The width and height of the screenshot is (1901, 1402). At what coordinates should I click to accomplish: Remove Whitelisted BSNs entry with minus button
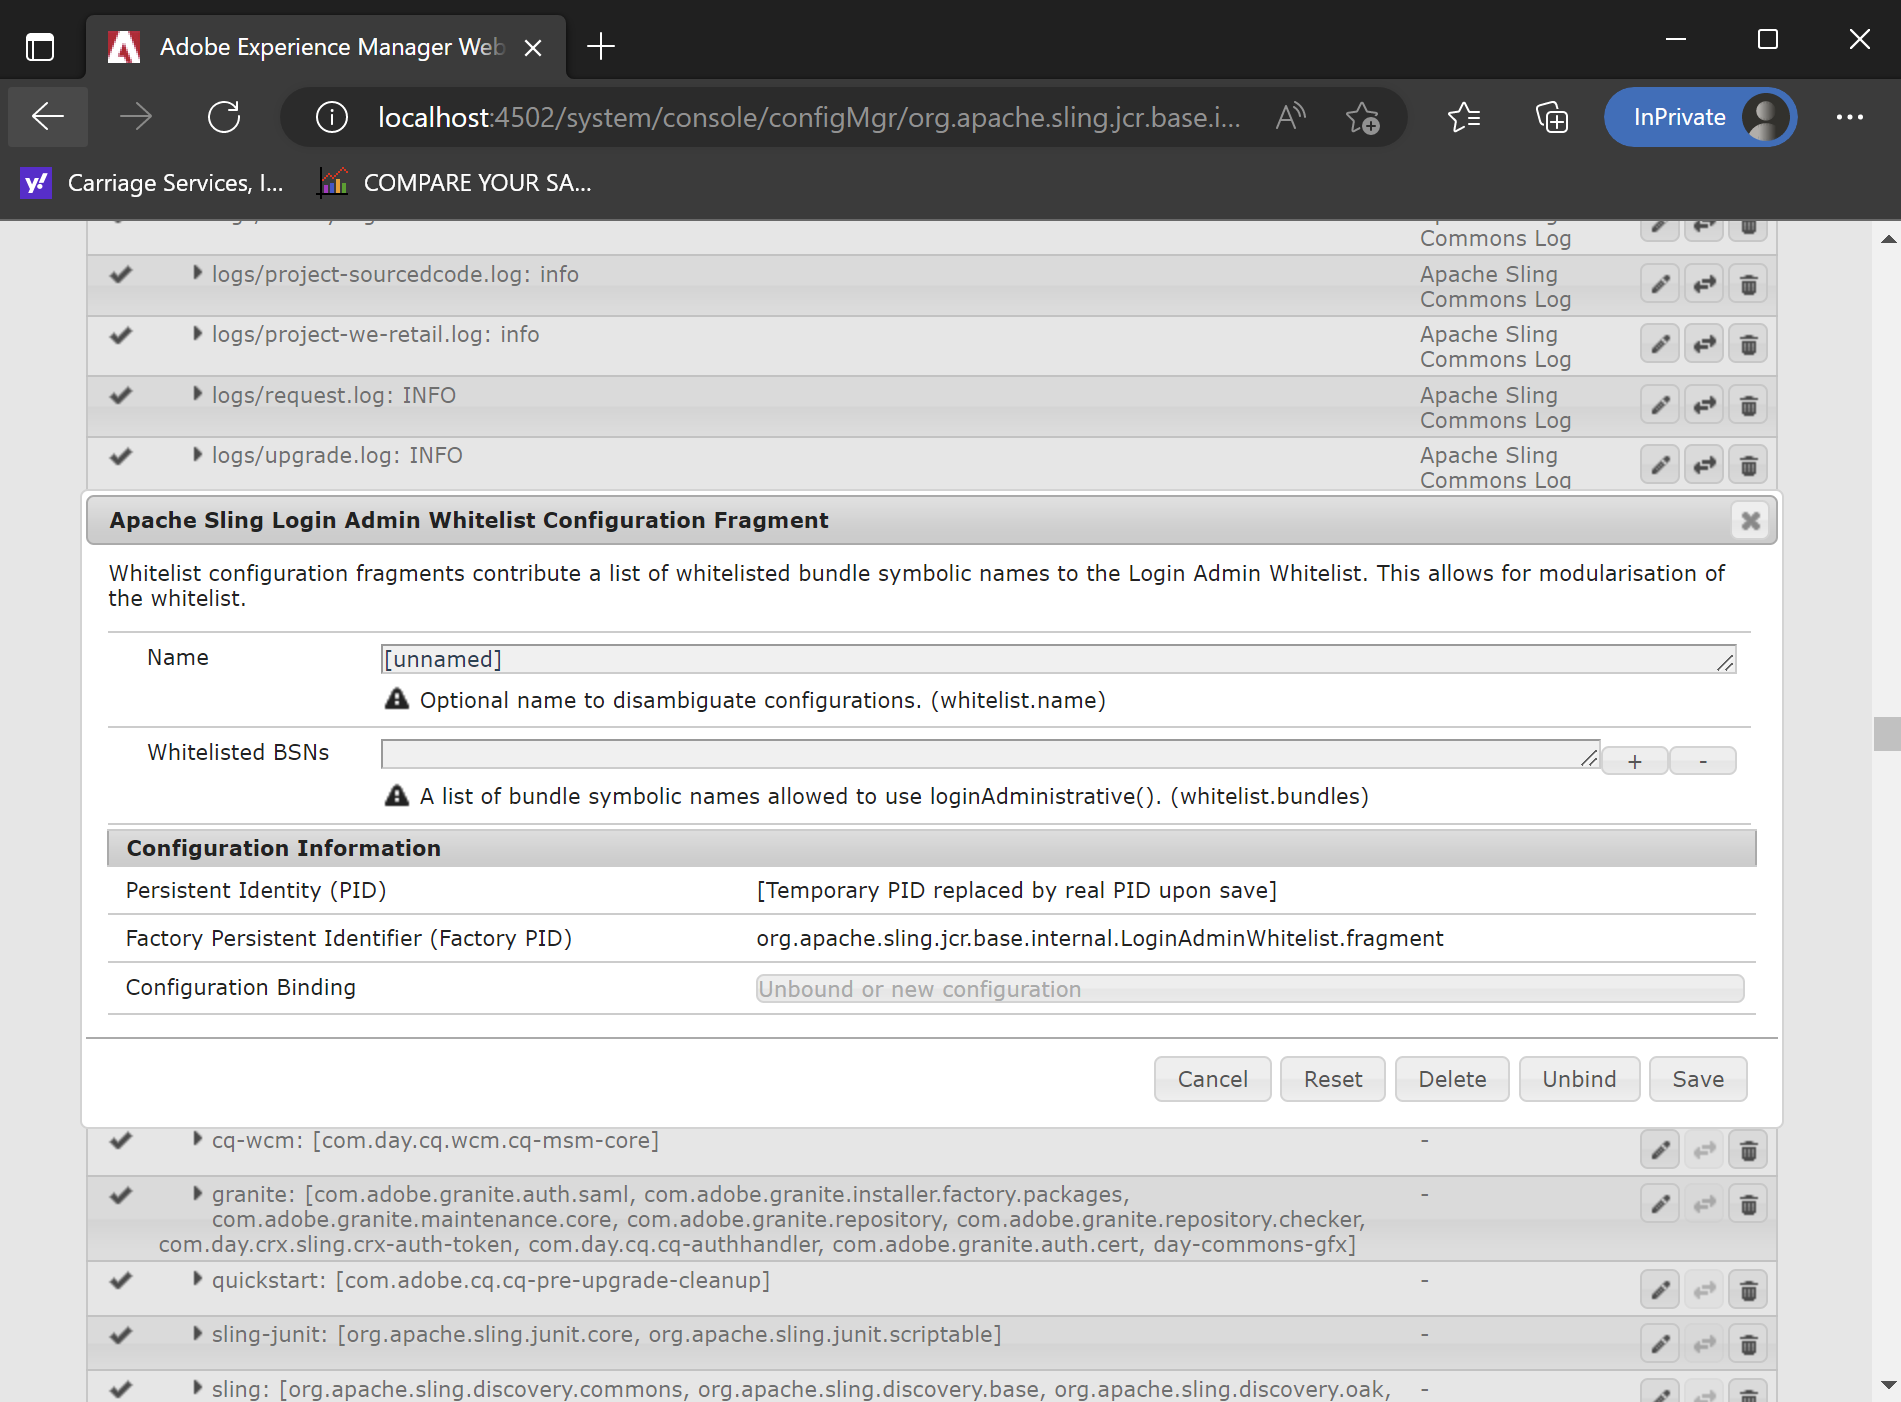pyautogui.click(x=1702, y=762)
